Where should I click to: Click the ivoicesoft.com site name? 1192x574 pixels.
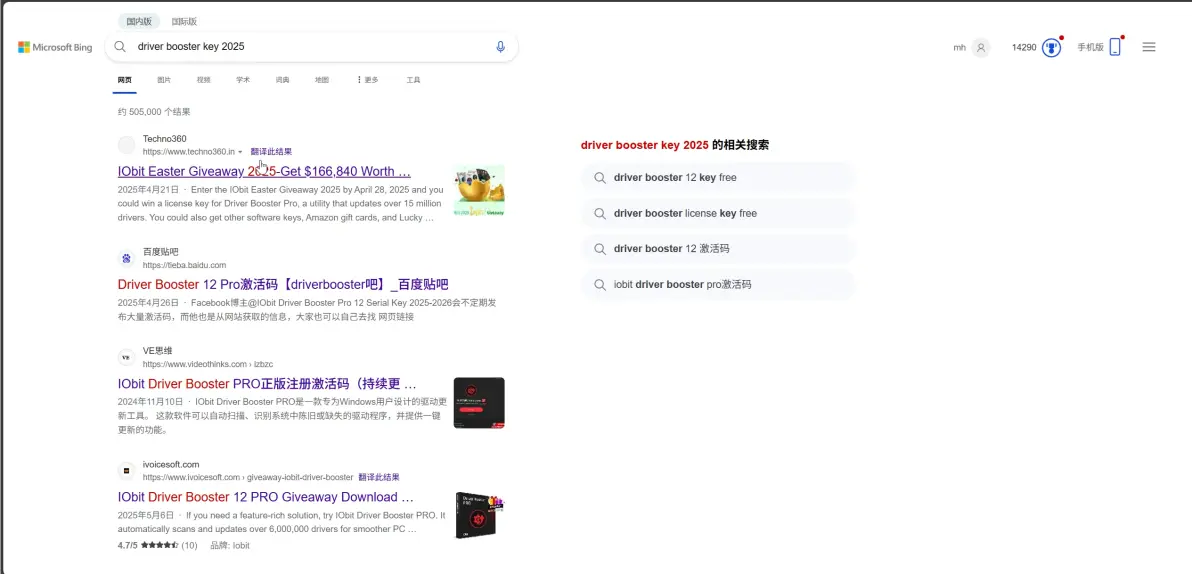[x=171, y=465]
